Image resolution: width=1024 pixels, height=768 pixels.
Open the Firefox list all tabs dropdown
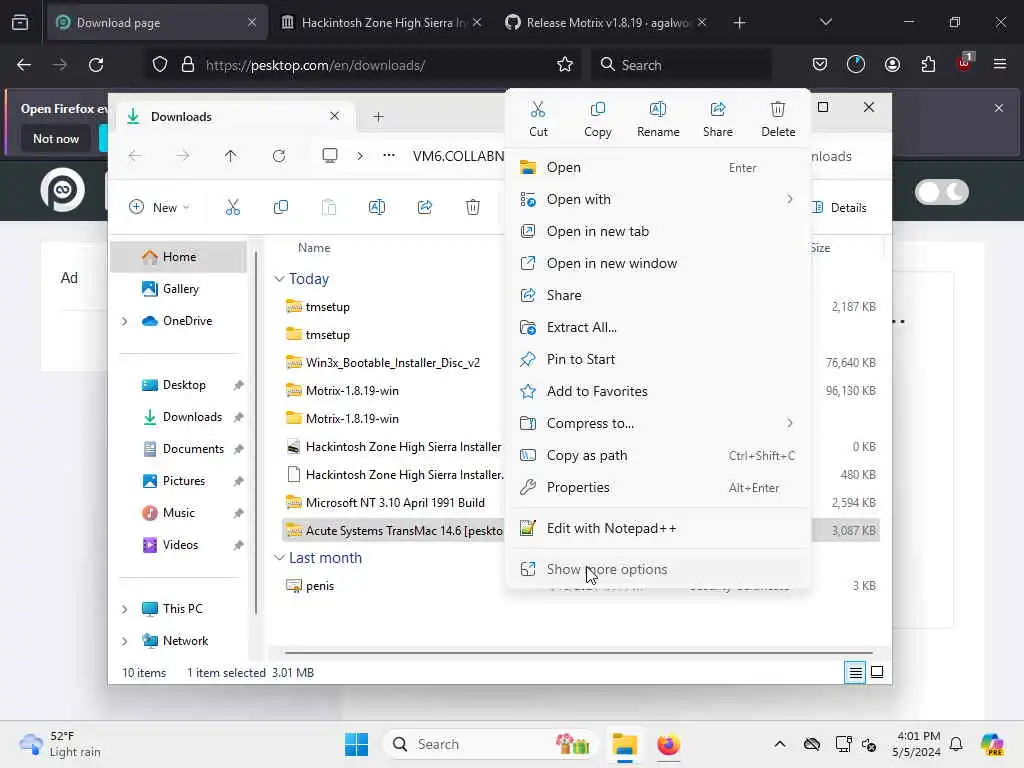826,22
